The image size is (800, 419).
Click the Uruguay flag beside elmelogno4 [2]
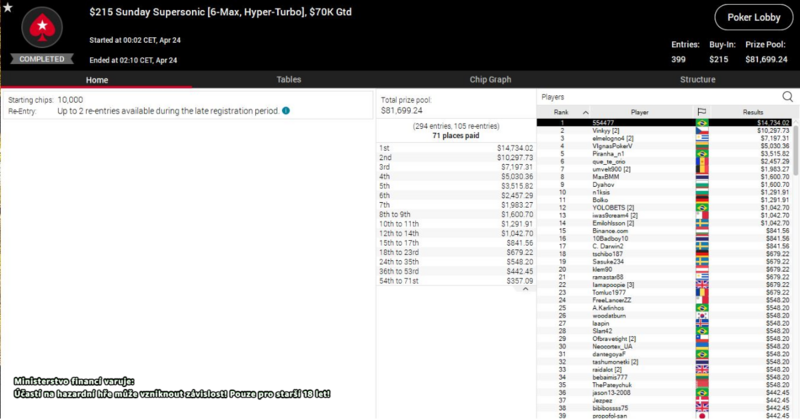click(x=702, y=138)
